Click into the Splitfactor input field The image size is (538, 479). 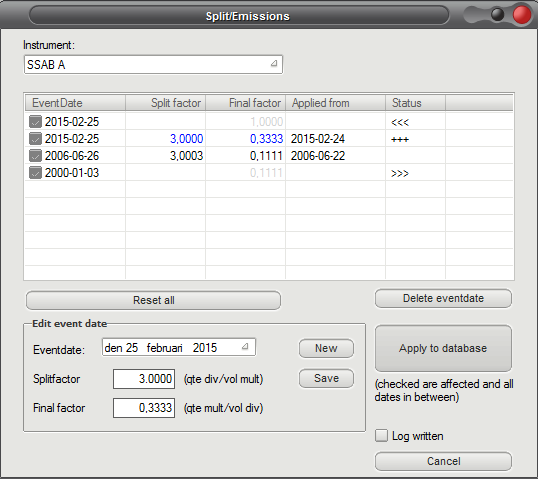(x=144, y=379)
